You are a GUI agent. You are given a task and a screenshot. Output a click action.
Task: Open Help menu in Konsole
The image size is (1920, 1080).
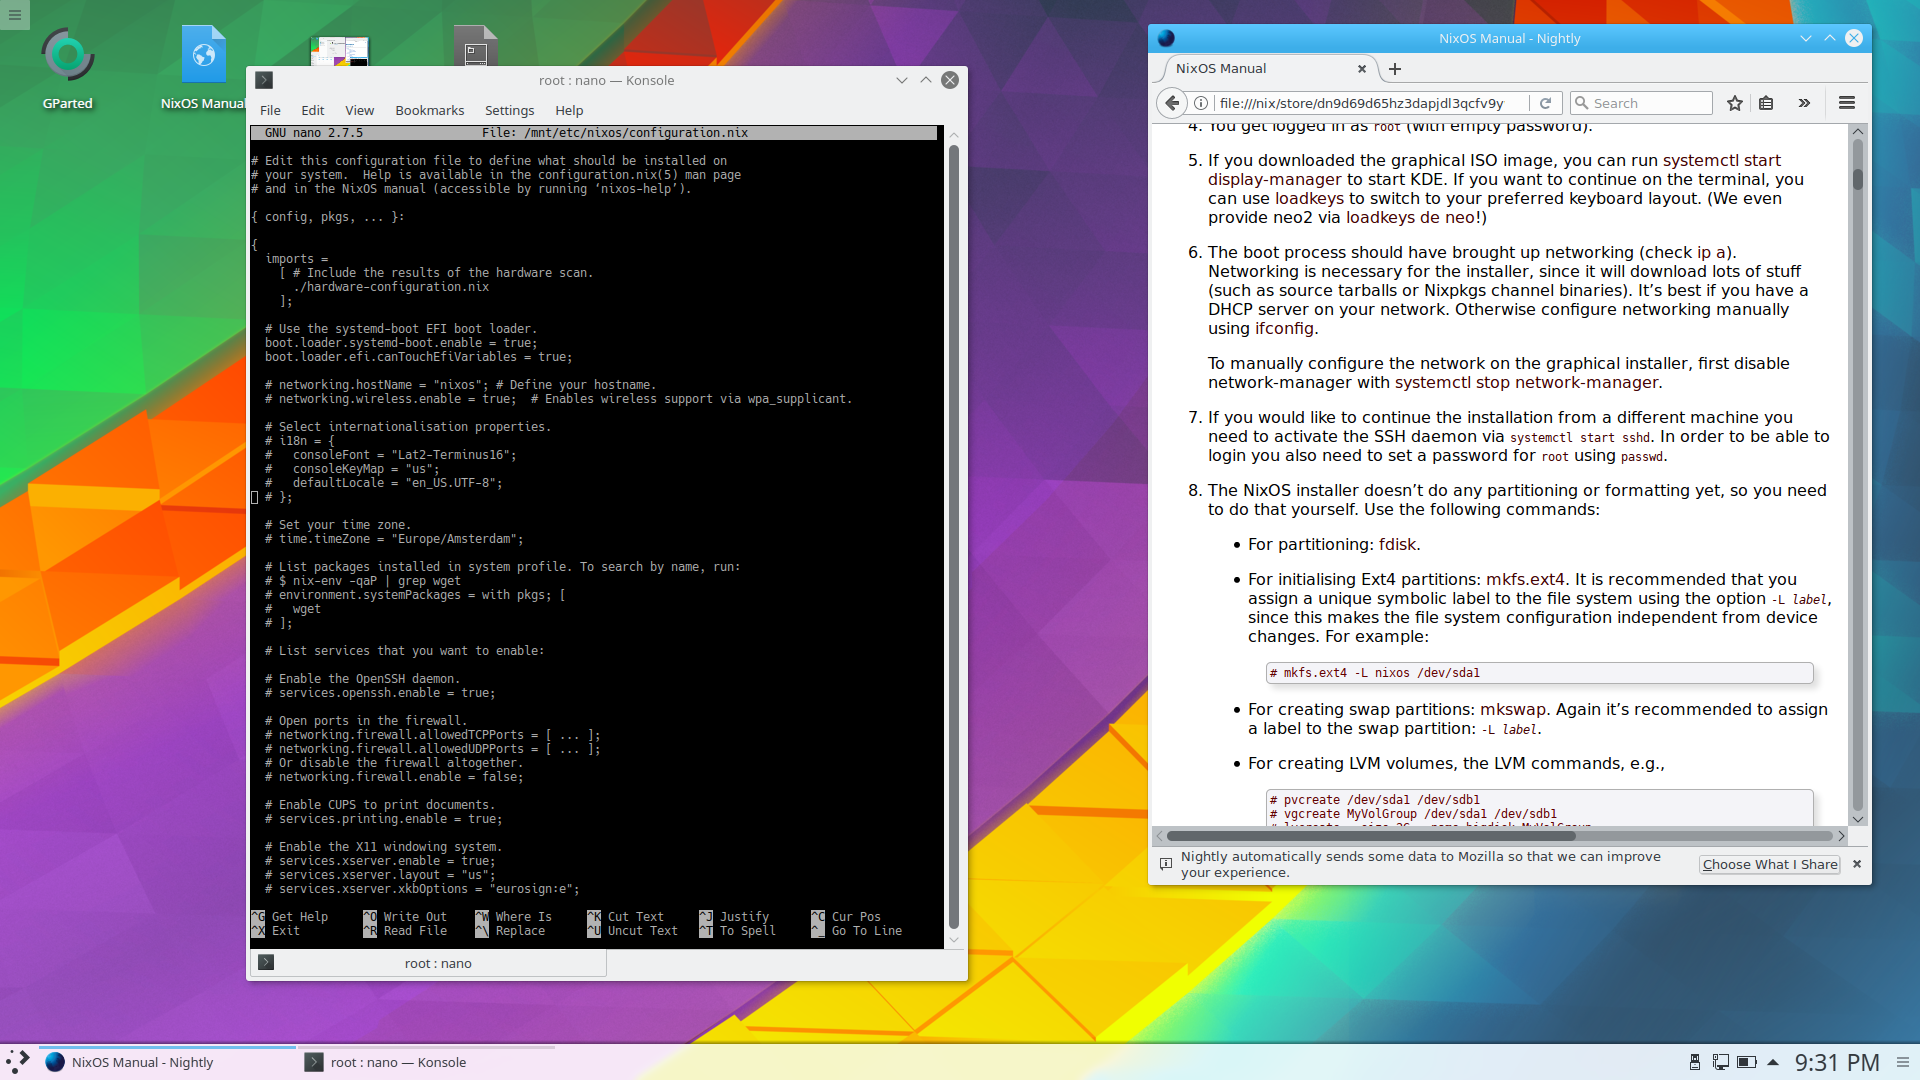tap(569, 110)
